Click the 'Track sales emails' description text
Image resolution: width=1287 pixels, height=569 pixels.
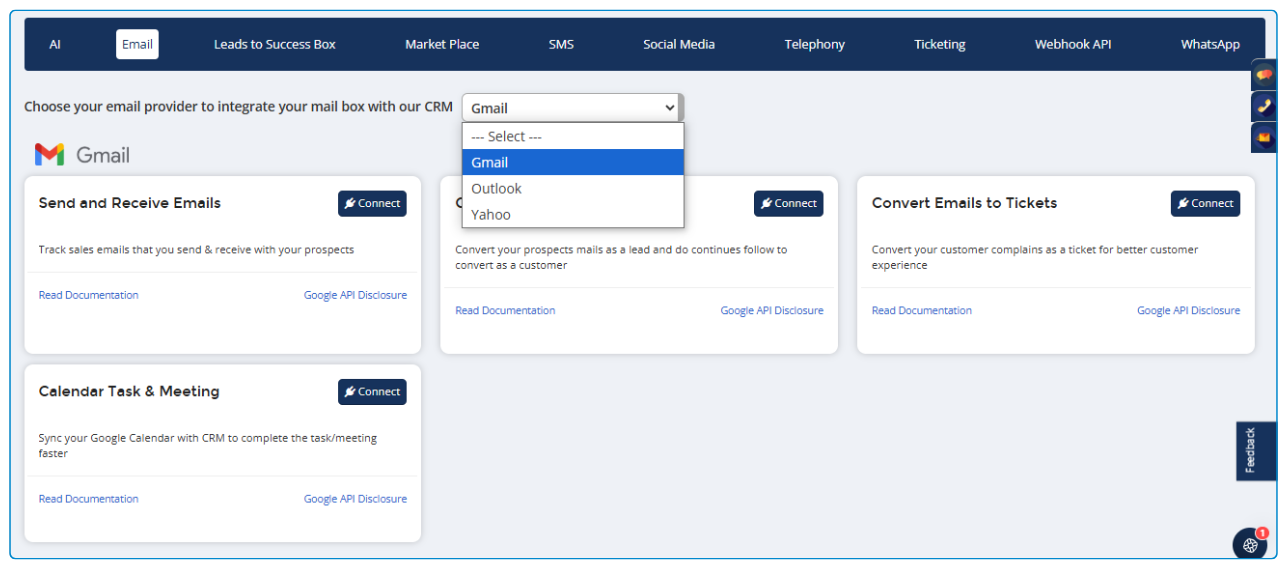coord(196,250)
